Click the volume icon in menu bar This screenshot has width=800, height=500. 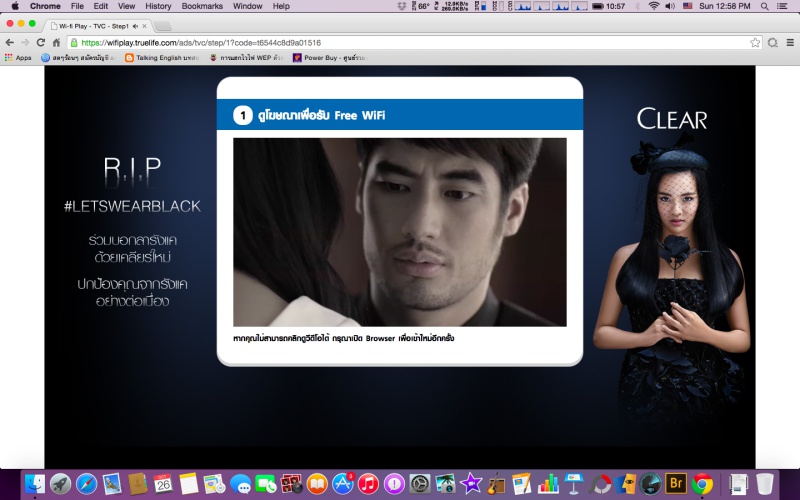[670, 6]
